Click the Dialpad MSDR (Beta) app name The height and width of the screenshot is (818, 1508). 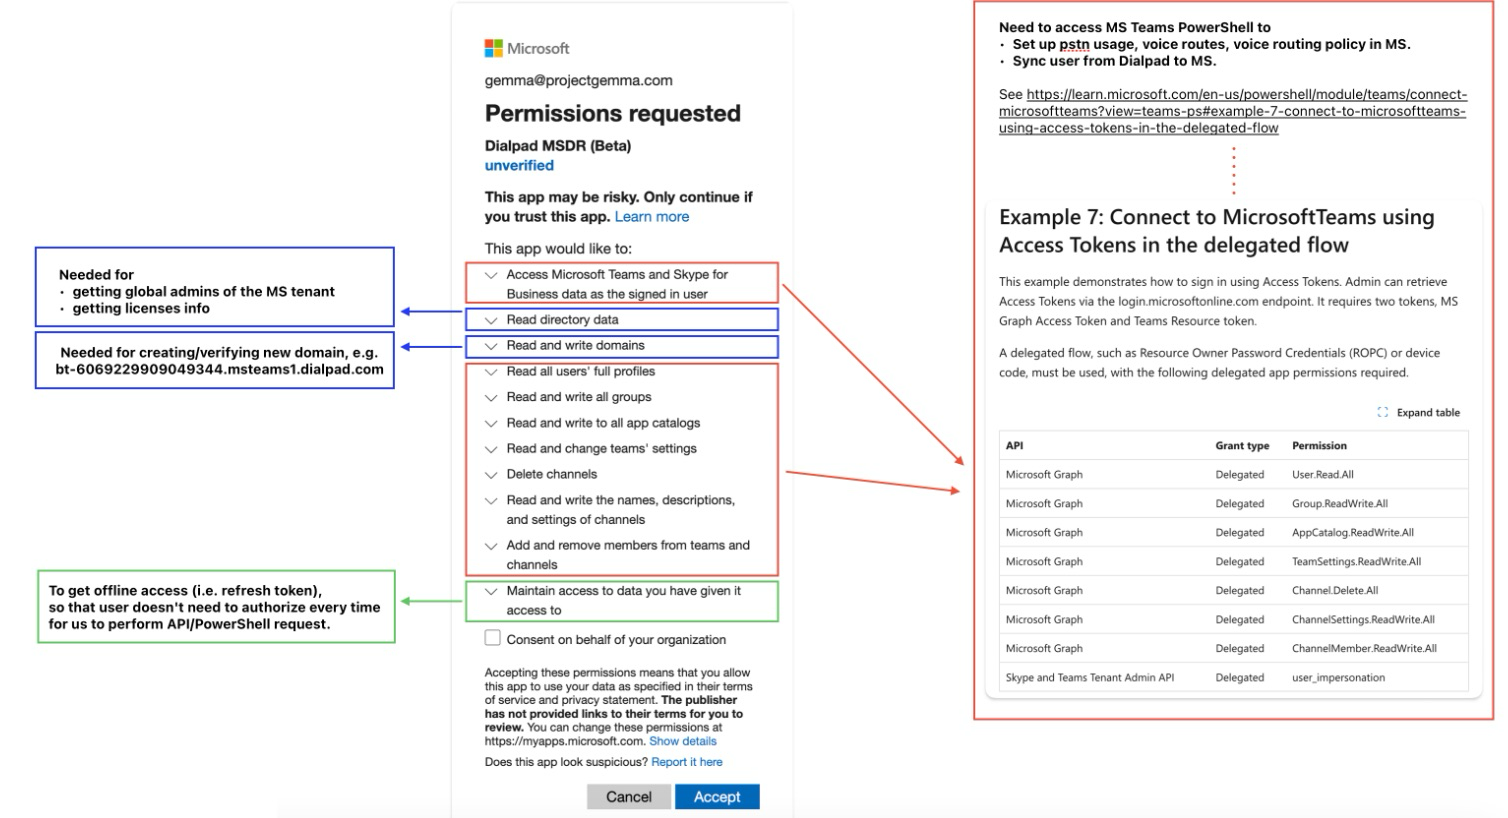(x=558, y=146)
